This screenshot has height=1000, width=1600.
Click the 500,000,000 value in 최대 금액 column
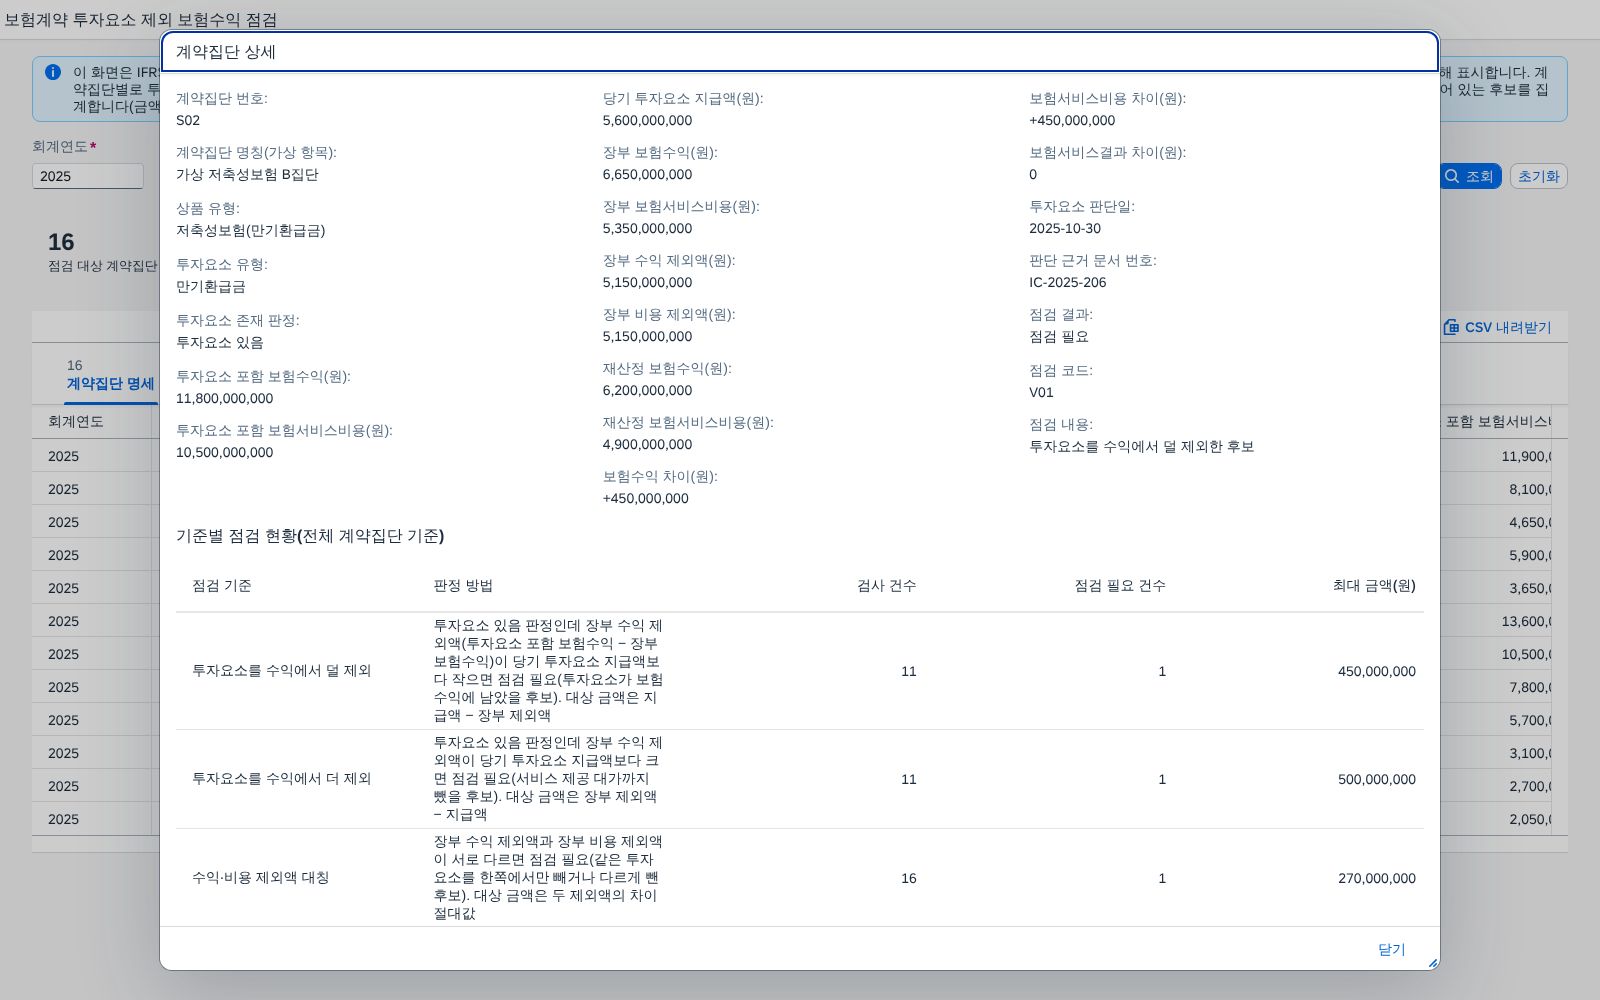pyautogui.click(x=1377, y=780)
